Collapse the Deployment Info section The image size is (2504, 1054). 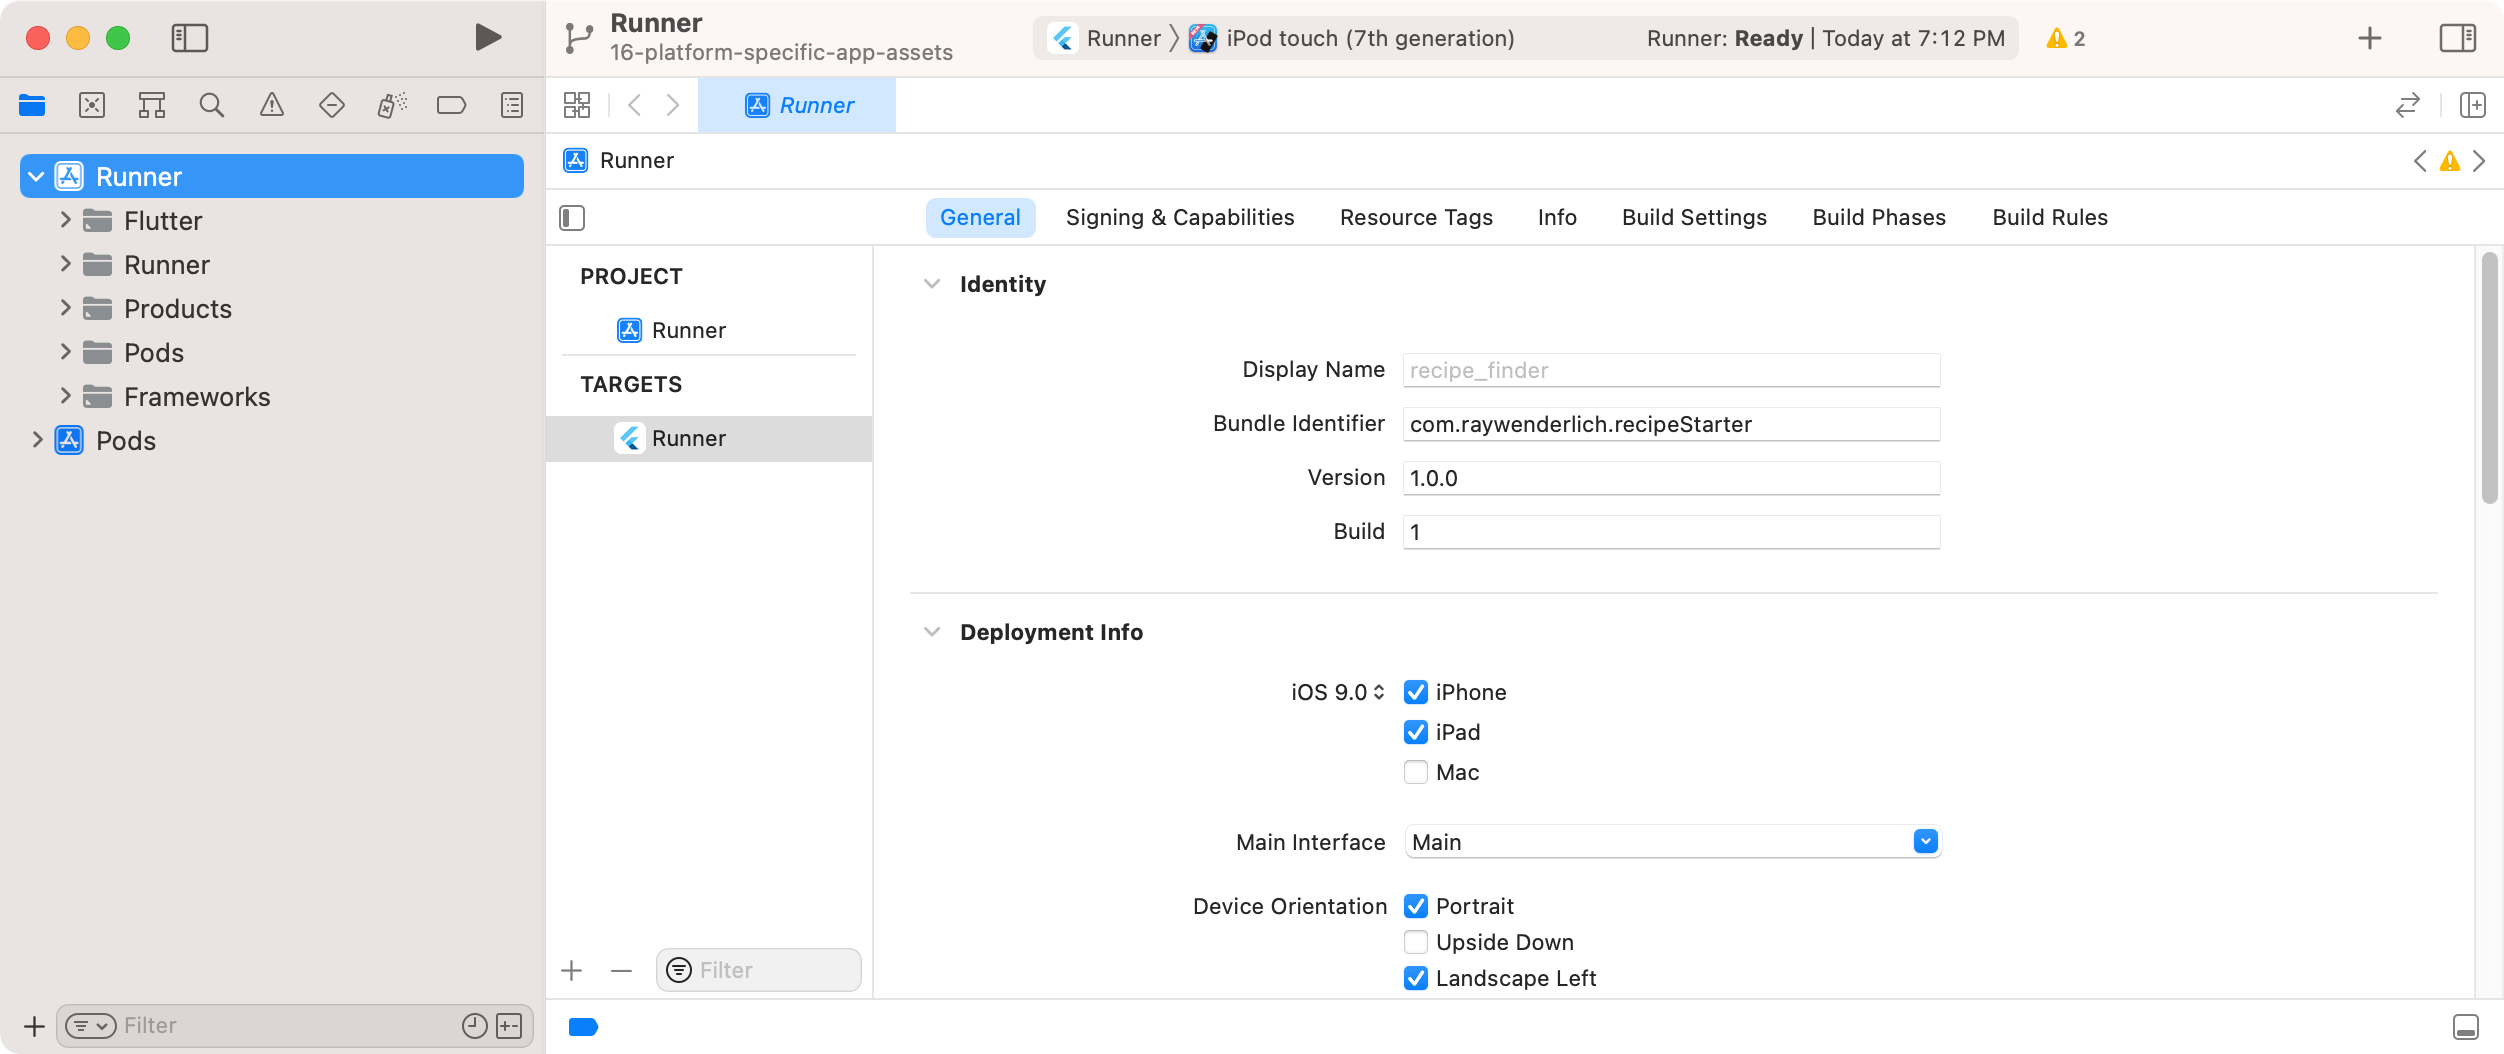coord(932,632)
